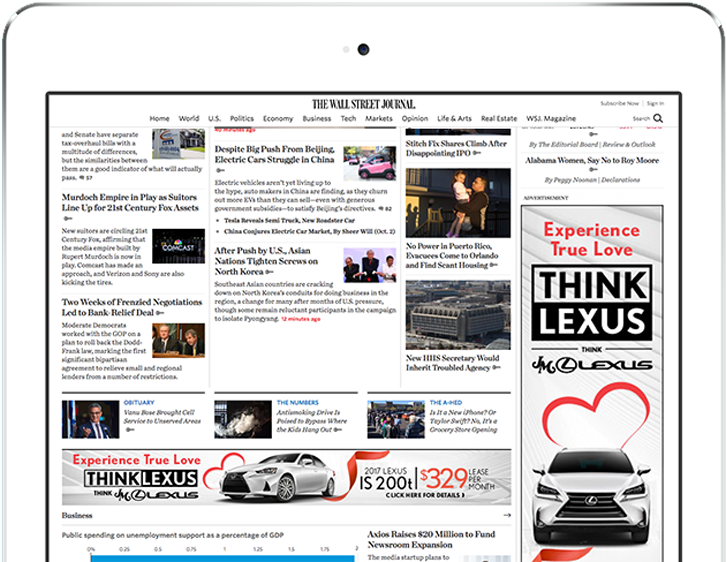Click the Subscribe Now link
The image size is (727, 562).
(619, 103)
